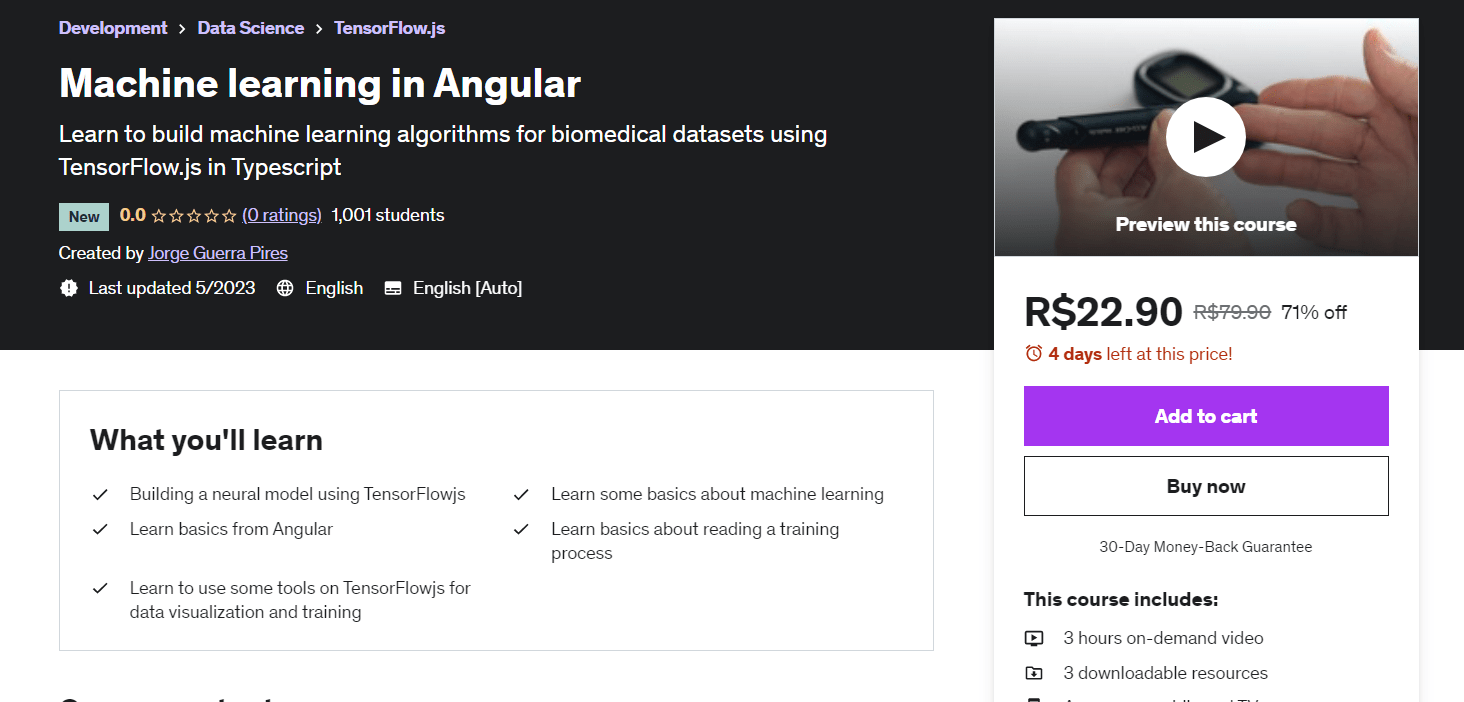
Task: Click checkmark beside Learn basics from Angular
Action: click(100, 529)
